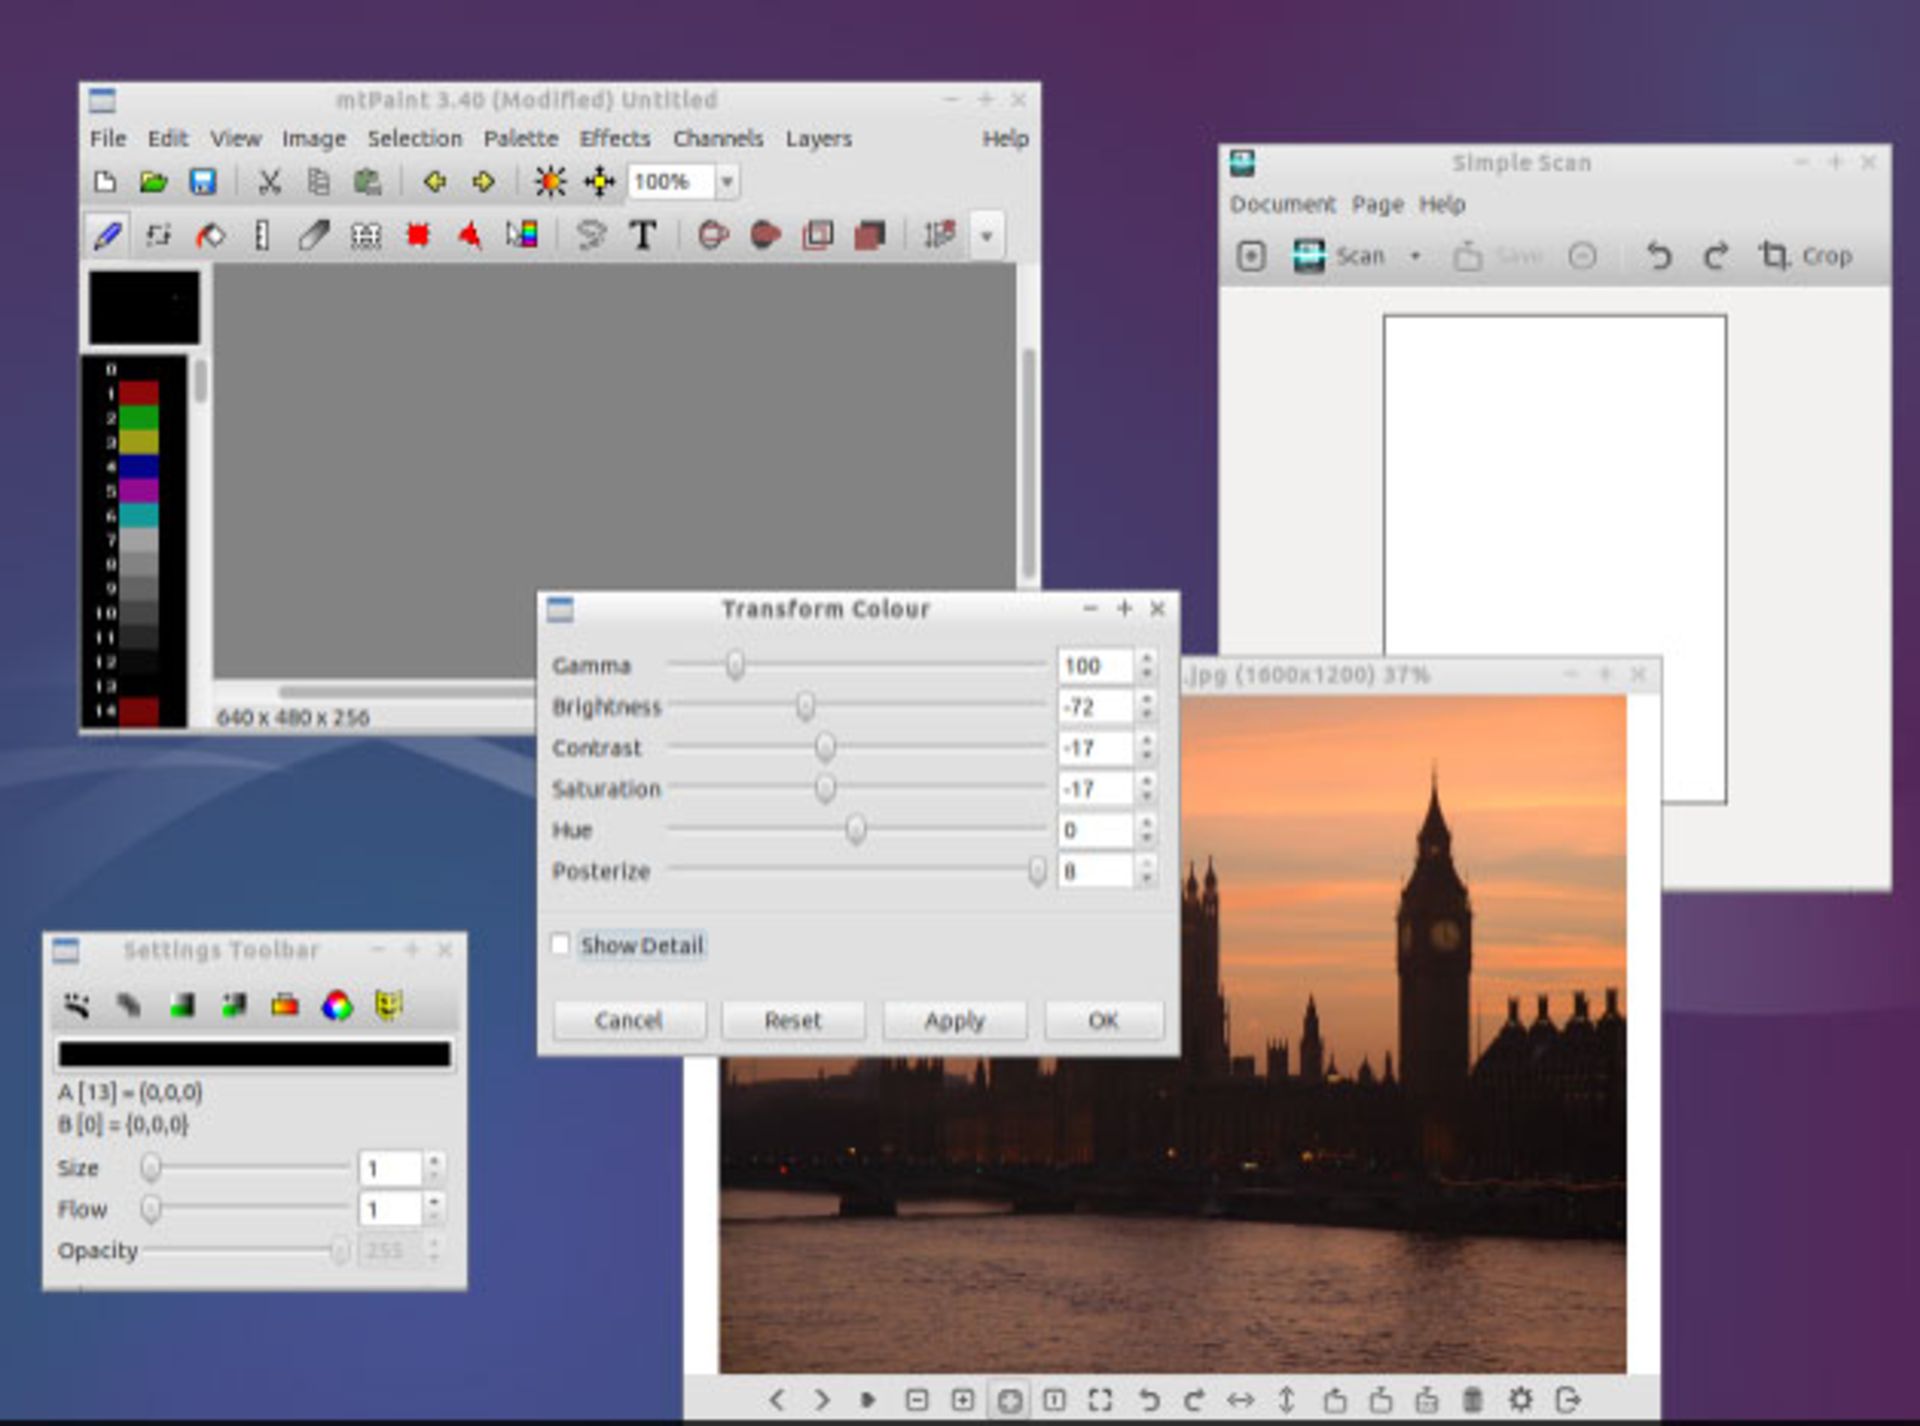Open the Document menu in Simple Scan
1920x1426 pixels.
[x=1282, y=205]
